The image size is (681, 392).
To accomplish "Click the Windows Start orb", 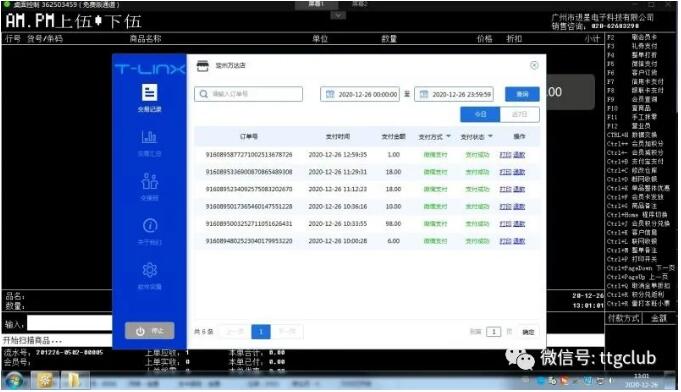I will point(13,381).
